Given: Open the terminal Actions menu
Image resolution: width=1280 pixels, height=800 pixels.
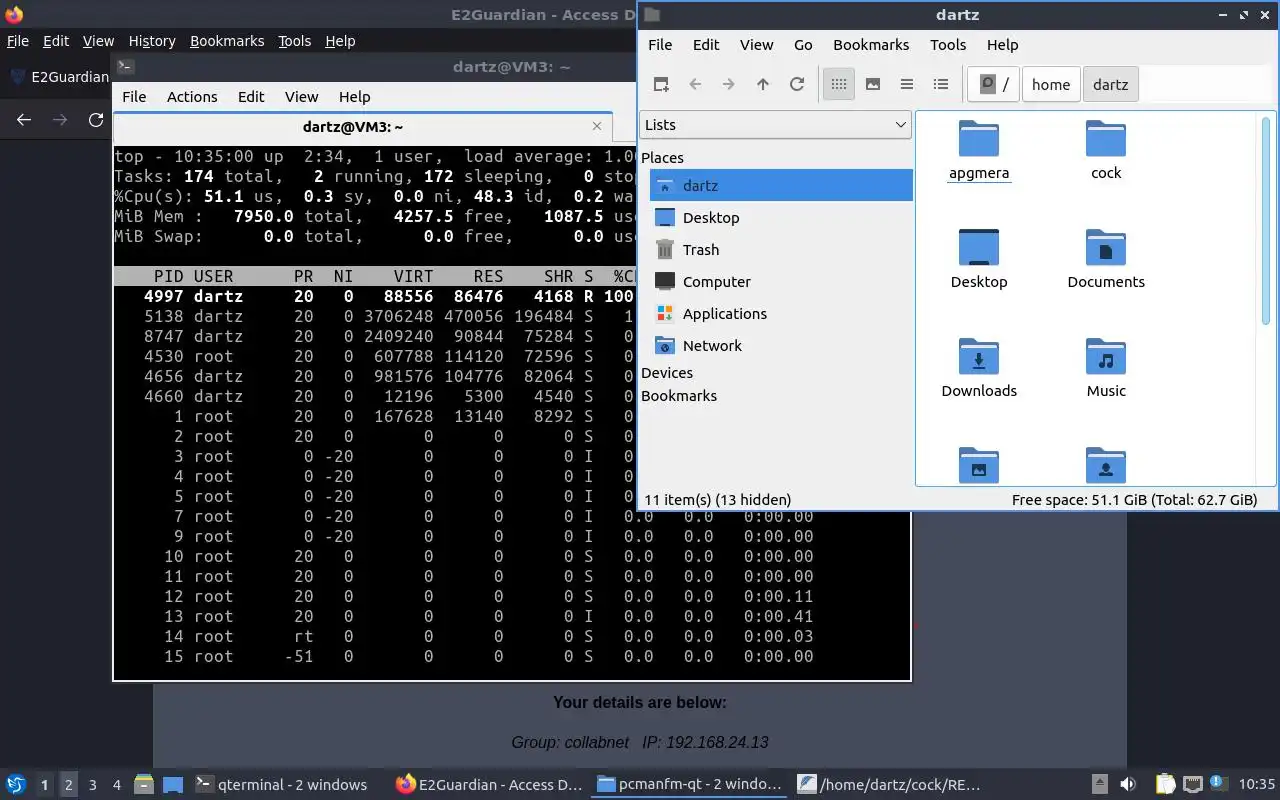Looking at the screenshot, I should click(192, 97).
